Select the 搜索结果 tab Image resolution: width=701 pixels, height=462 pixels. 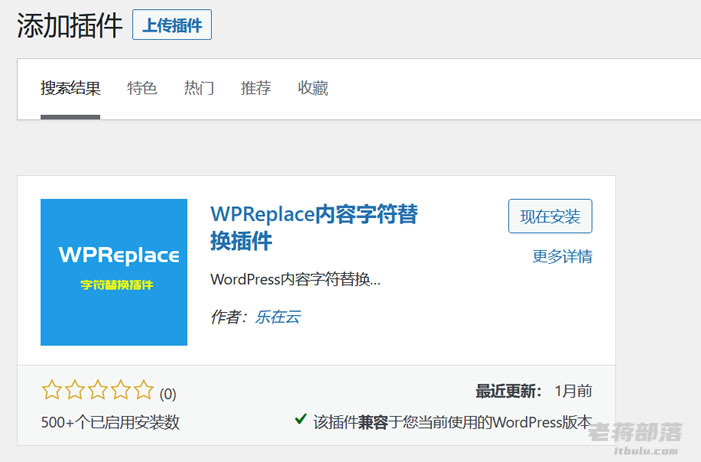tap(70, 88)
